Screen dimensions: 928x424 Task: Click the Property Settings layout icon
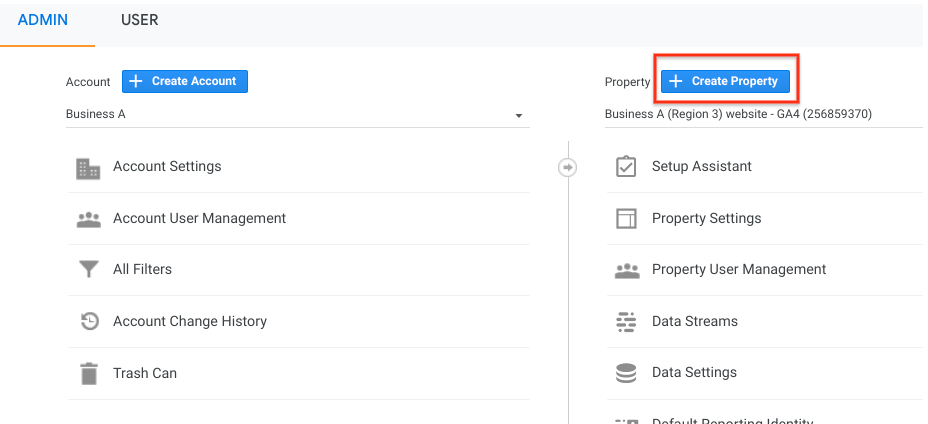(x=626, y=219)
